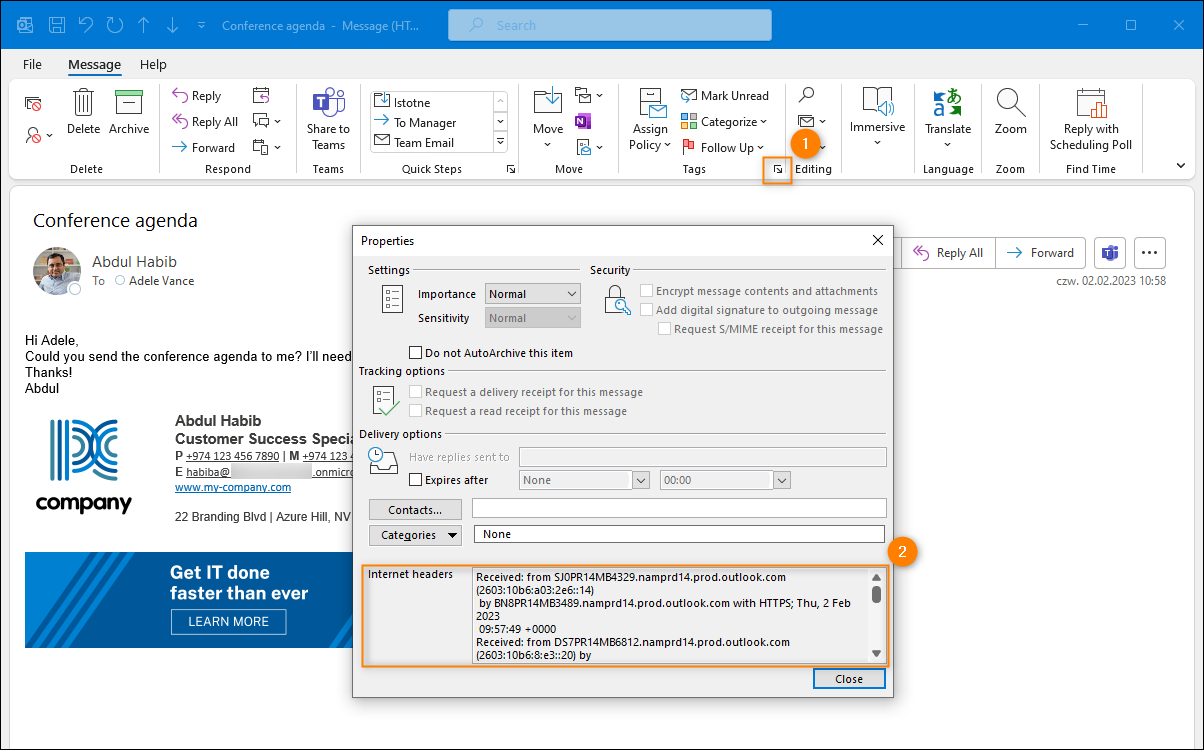Image resolution: width=1204 pixels, height=750 pixels.
Task: Send message to OneNote
Action: (583, 121)
